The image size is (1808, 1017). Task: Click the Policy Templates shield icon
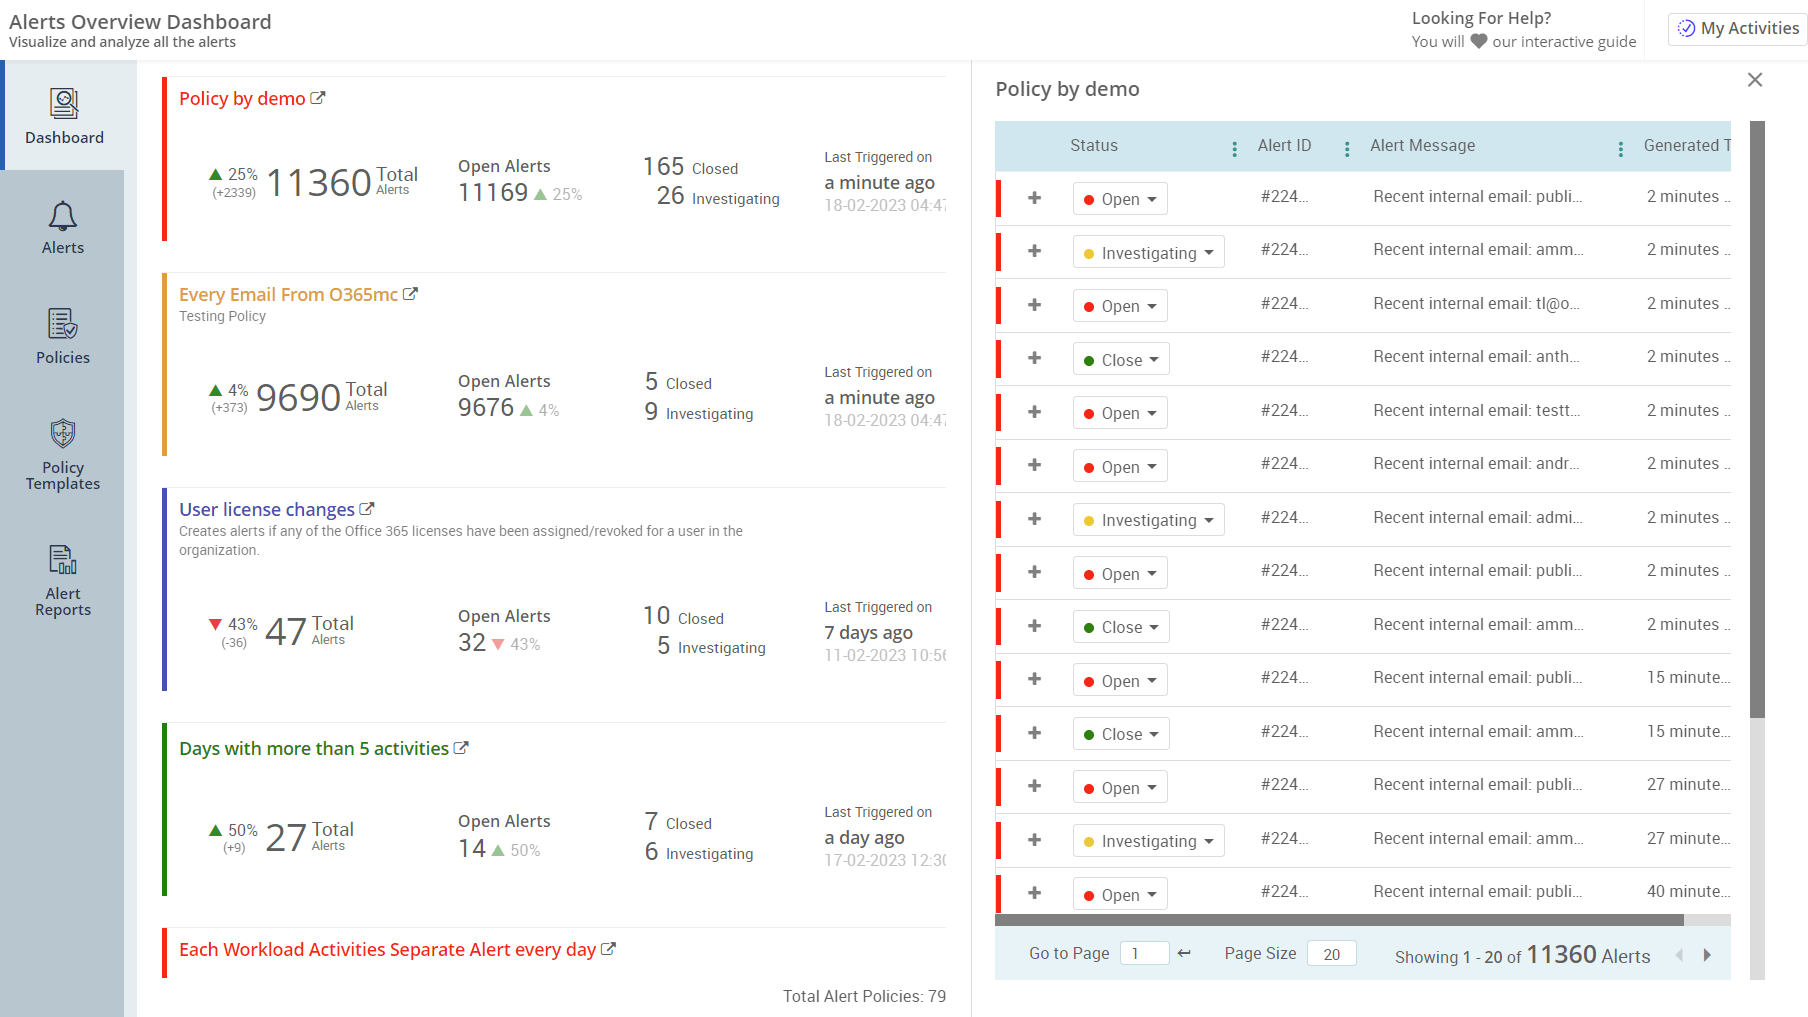coord(63,432)
